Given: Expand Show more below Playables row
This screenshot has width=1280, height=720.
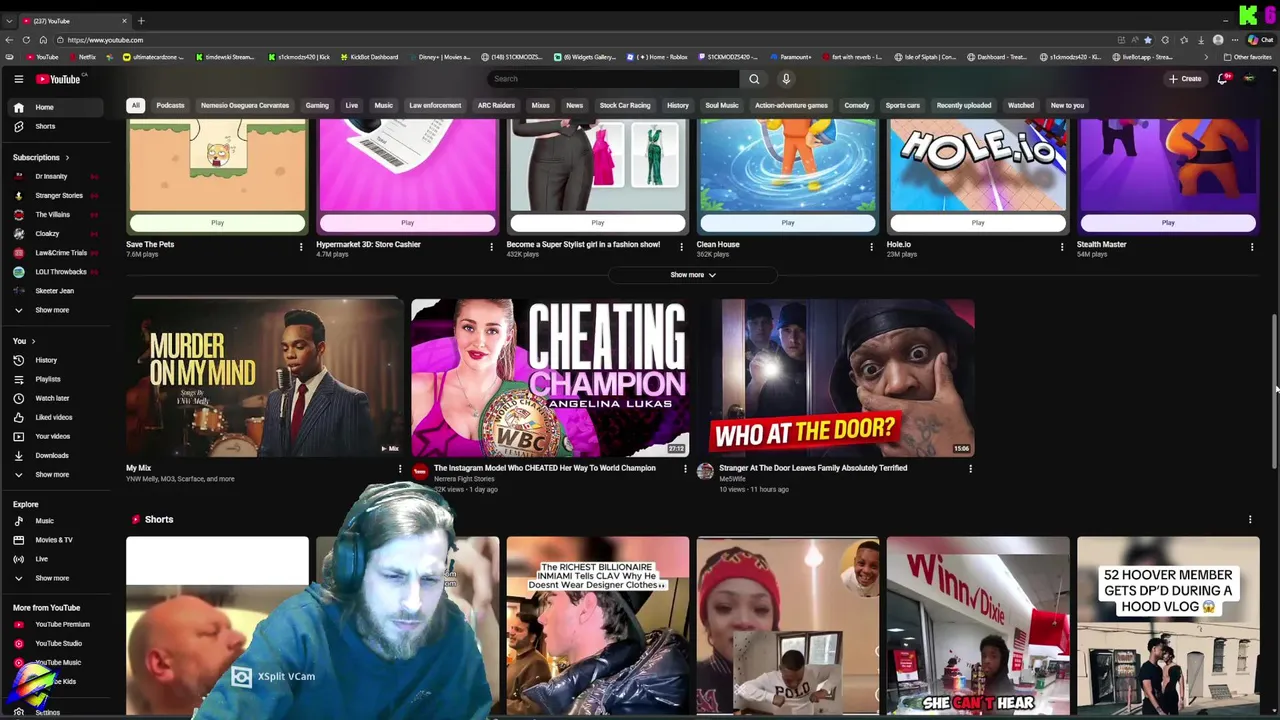Looking at the screenshot, I should tap(692, 275).
